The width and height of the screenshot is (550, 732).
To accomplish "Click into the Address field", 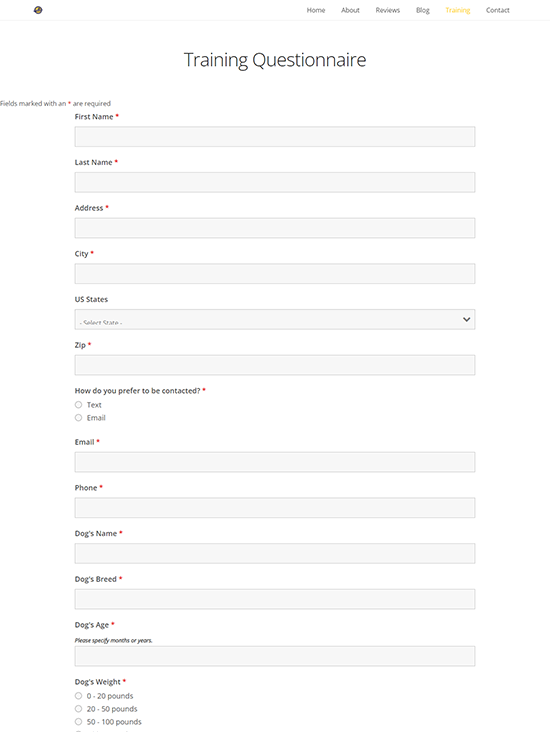I will [275, 228].
